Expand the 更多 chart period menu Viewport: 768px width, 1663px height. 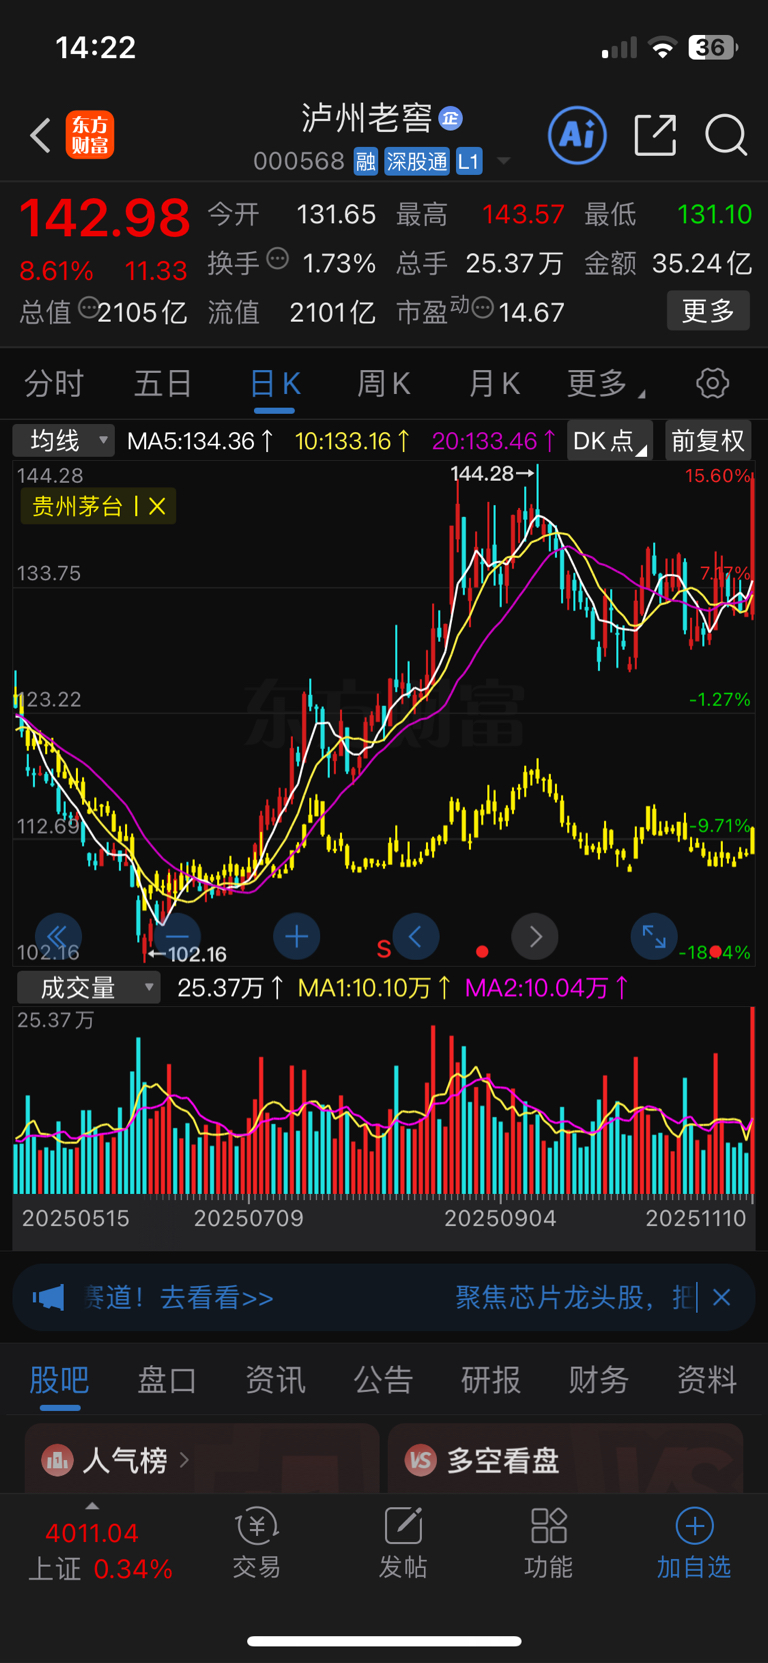606,383
